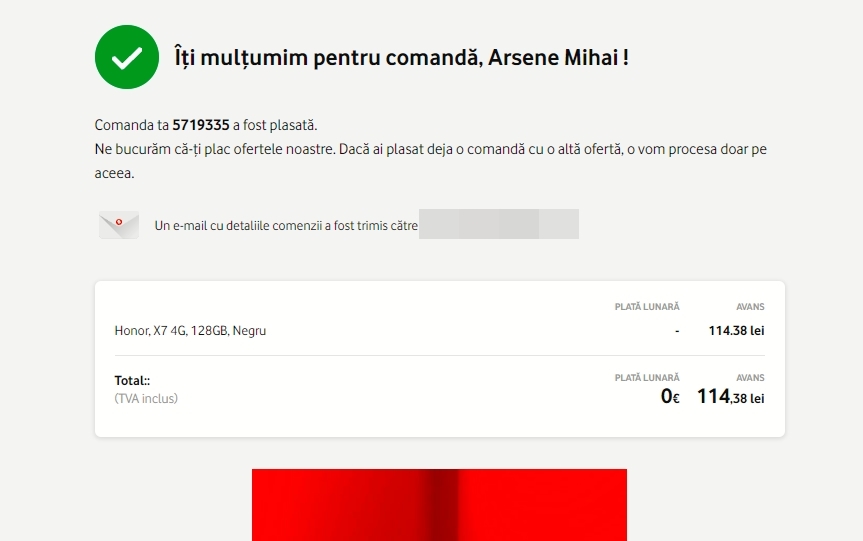Click the AVANS label in Total row
863x541 pixels.
point(750,378)
